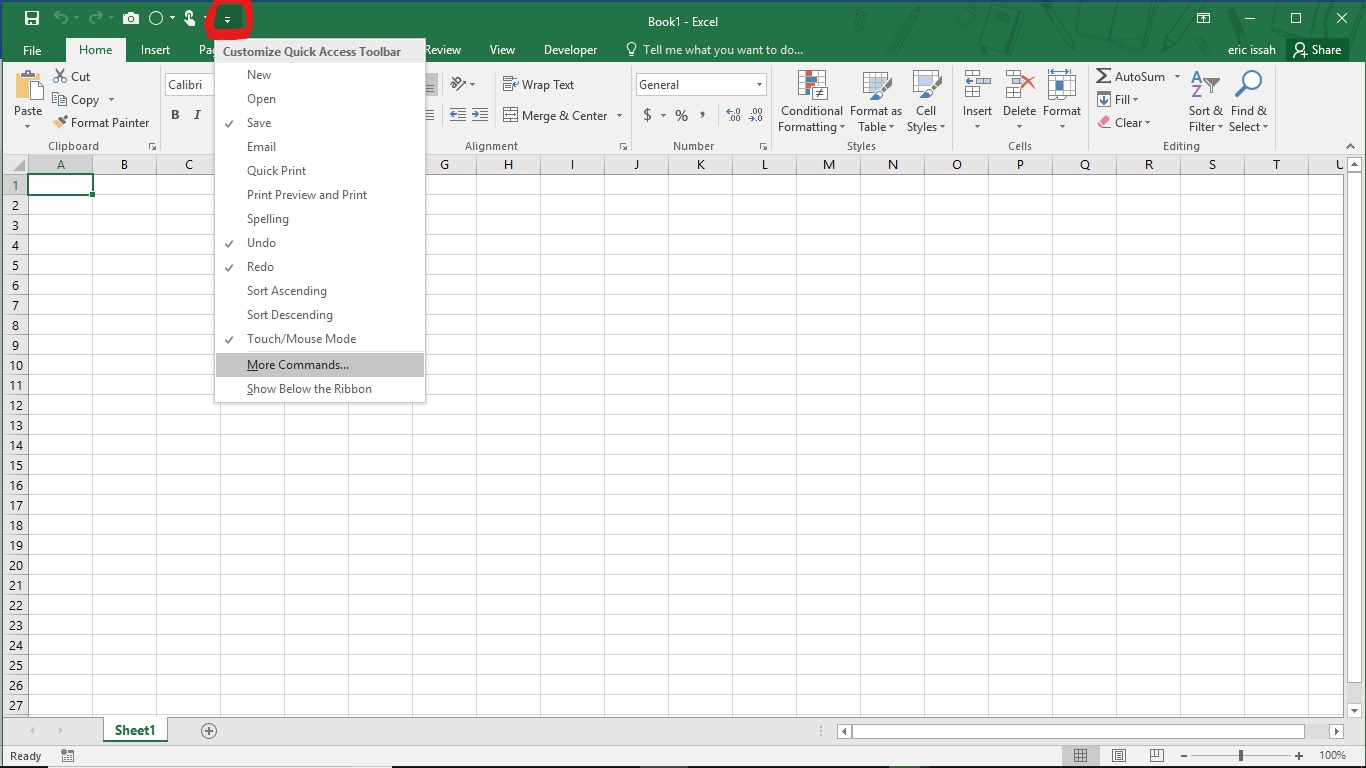Switch to Page Layout view in the status bar
1366x768 pixels.
(1119, 756)
